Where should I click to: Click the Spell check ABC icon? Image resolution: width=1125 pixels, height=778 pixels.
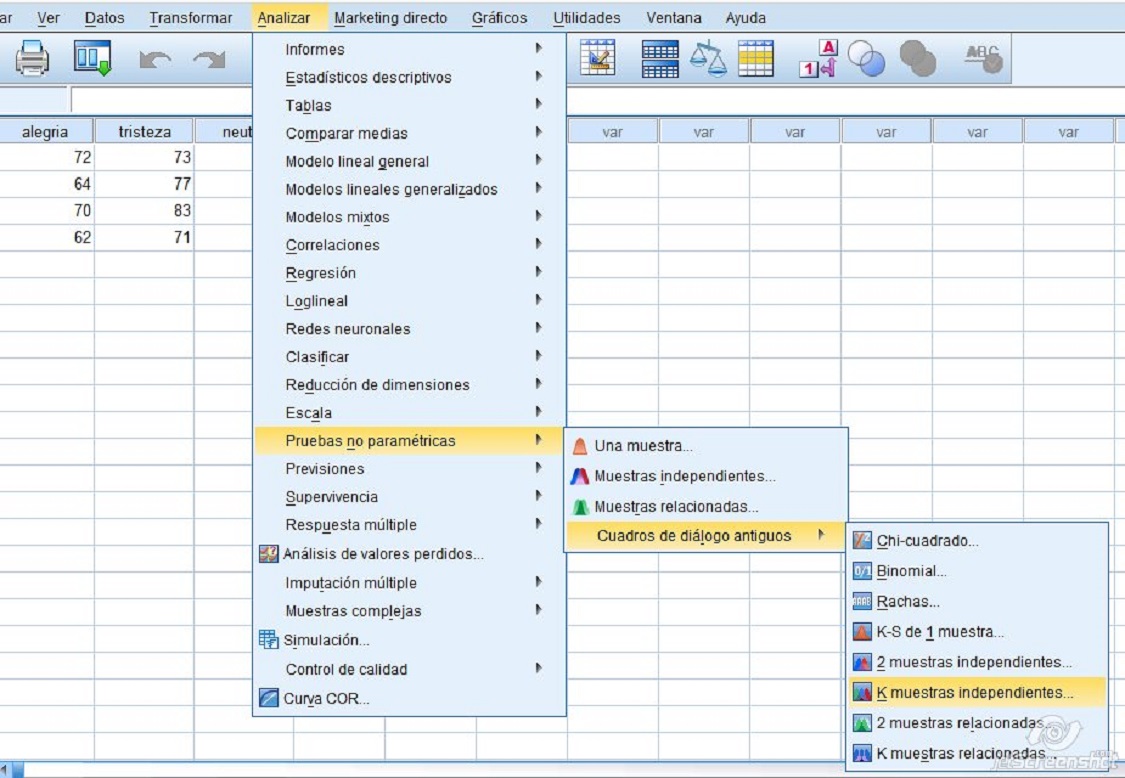(983, 58)
